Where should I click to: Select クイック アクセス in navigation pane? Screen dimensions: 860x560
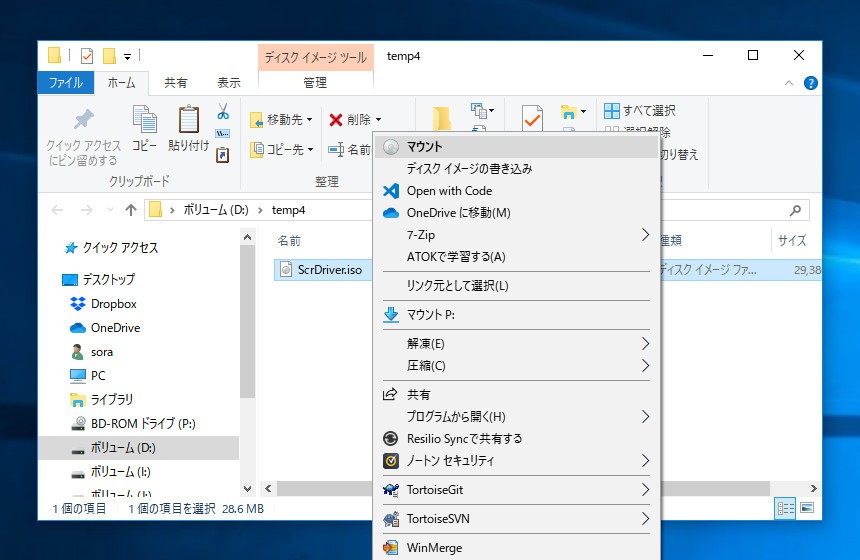pos(120,248)
